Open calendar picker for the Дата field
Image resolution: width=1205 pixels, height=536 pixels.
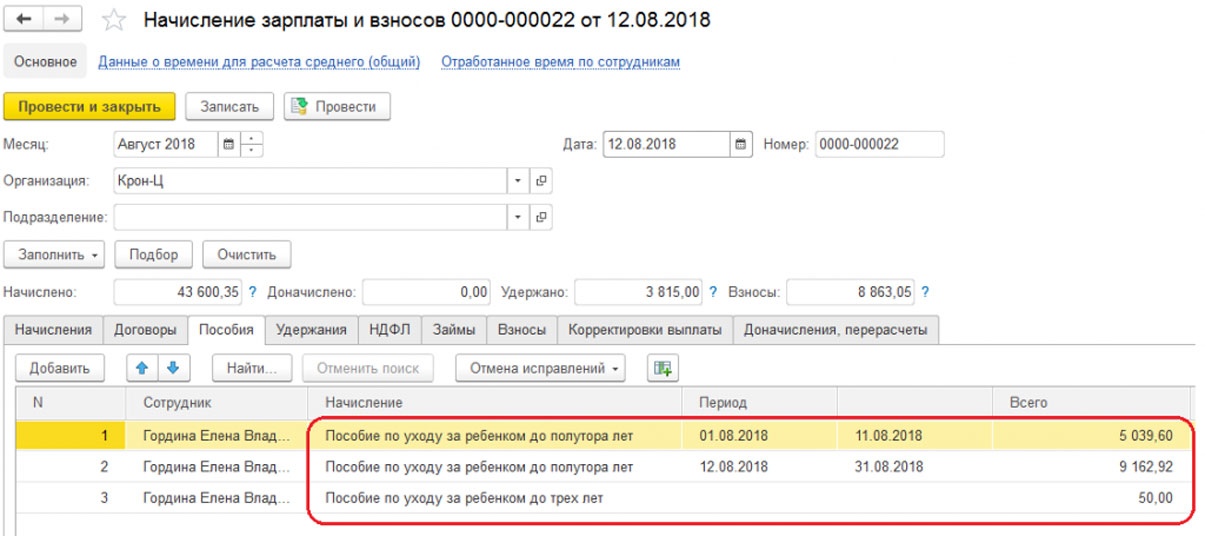point(741,144)
